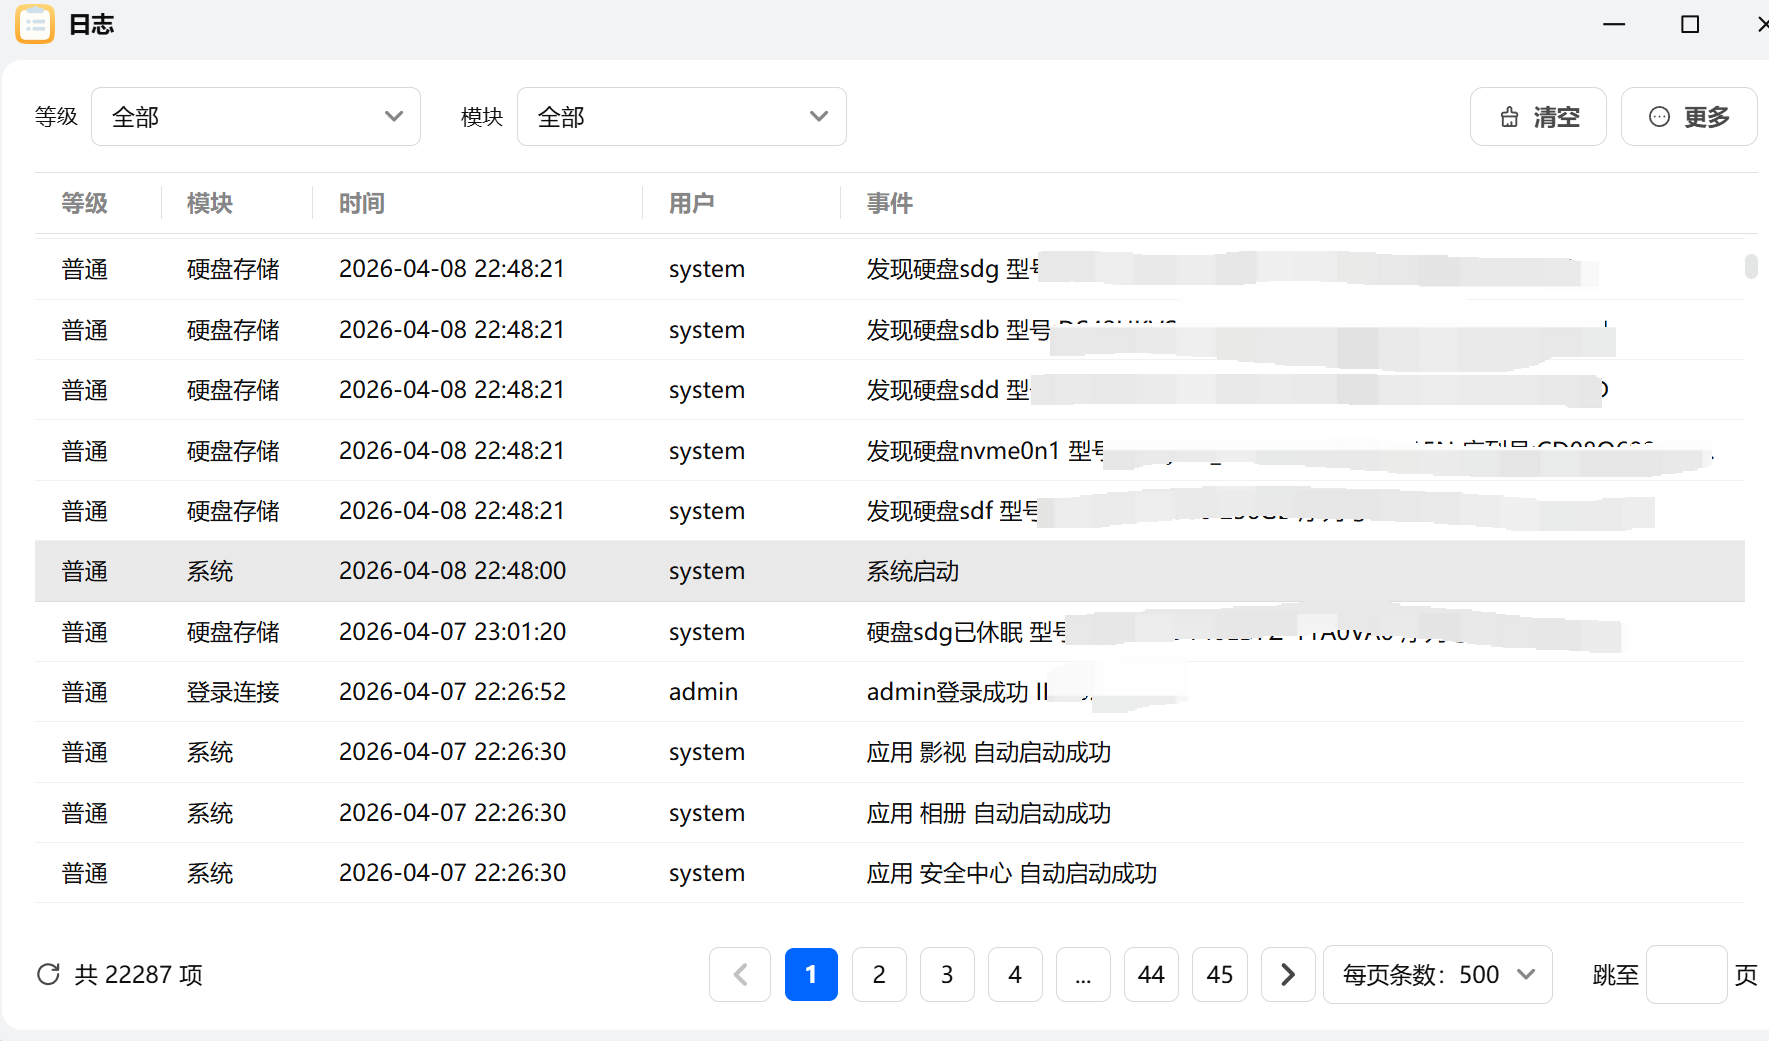Click the ellipsis icon on the 更多 button
The height and width of the screenshot is (1041, 1769).
(1659, 116)
